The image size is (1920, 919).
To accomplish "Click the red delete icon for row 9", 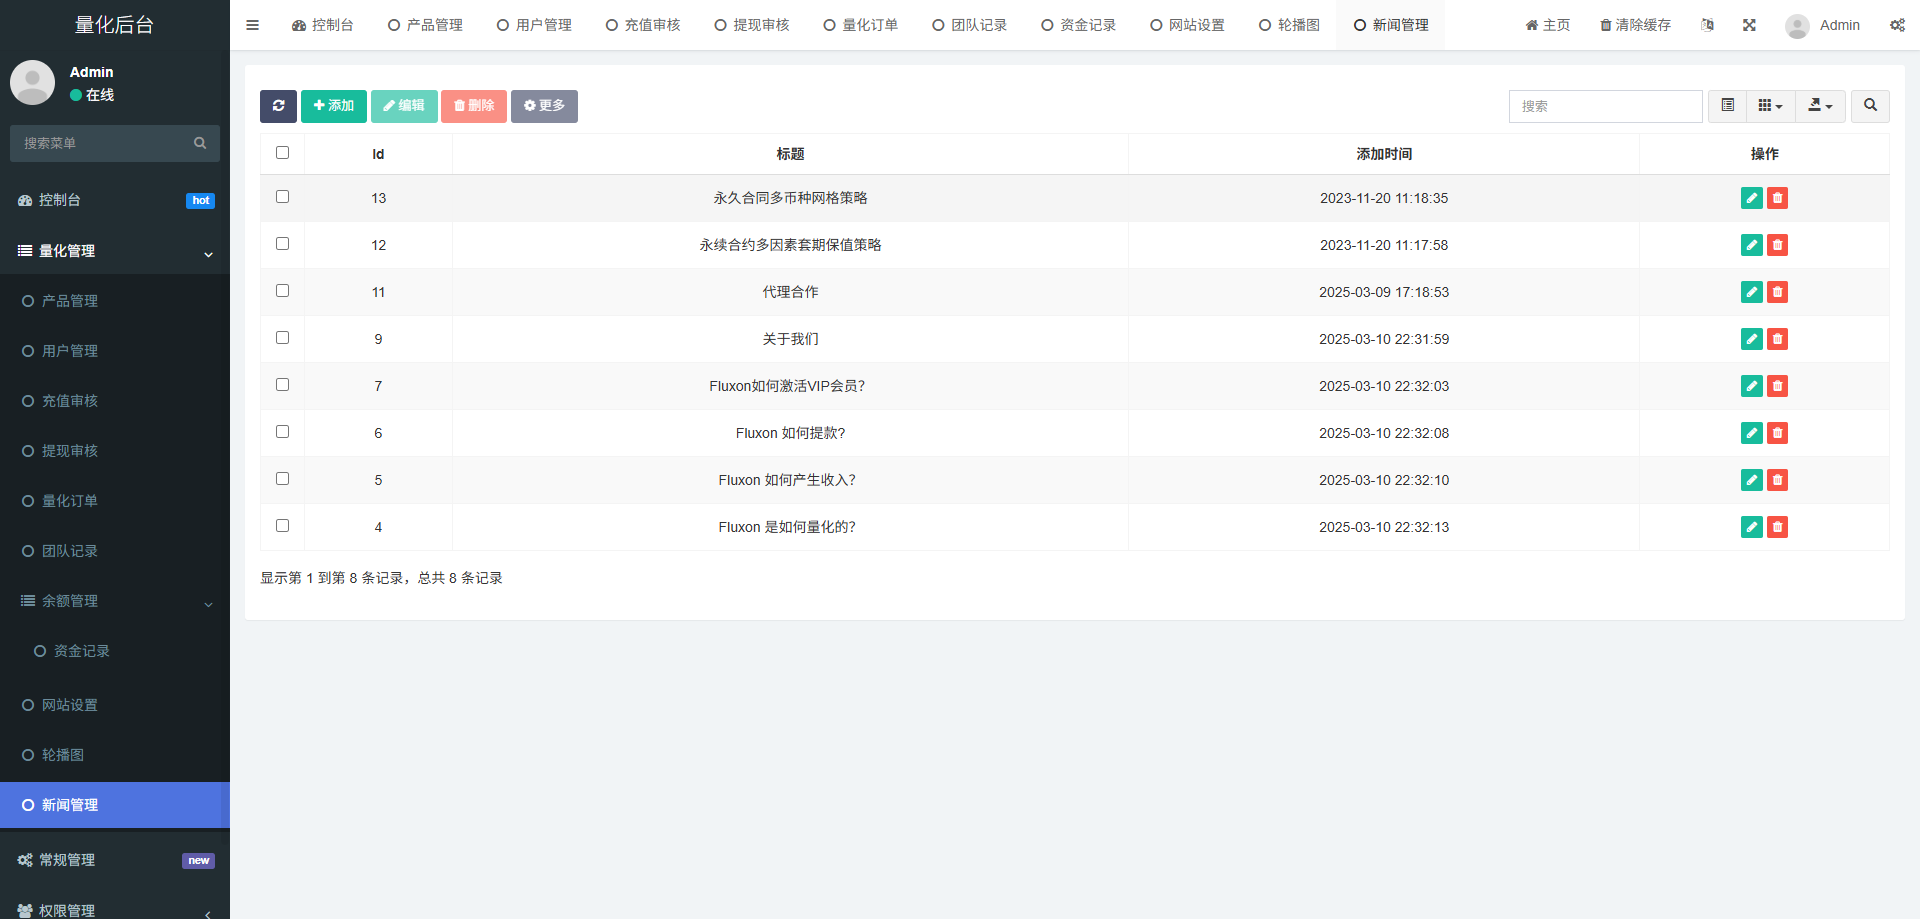I will coord(1777,339).
